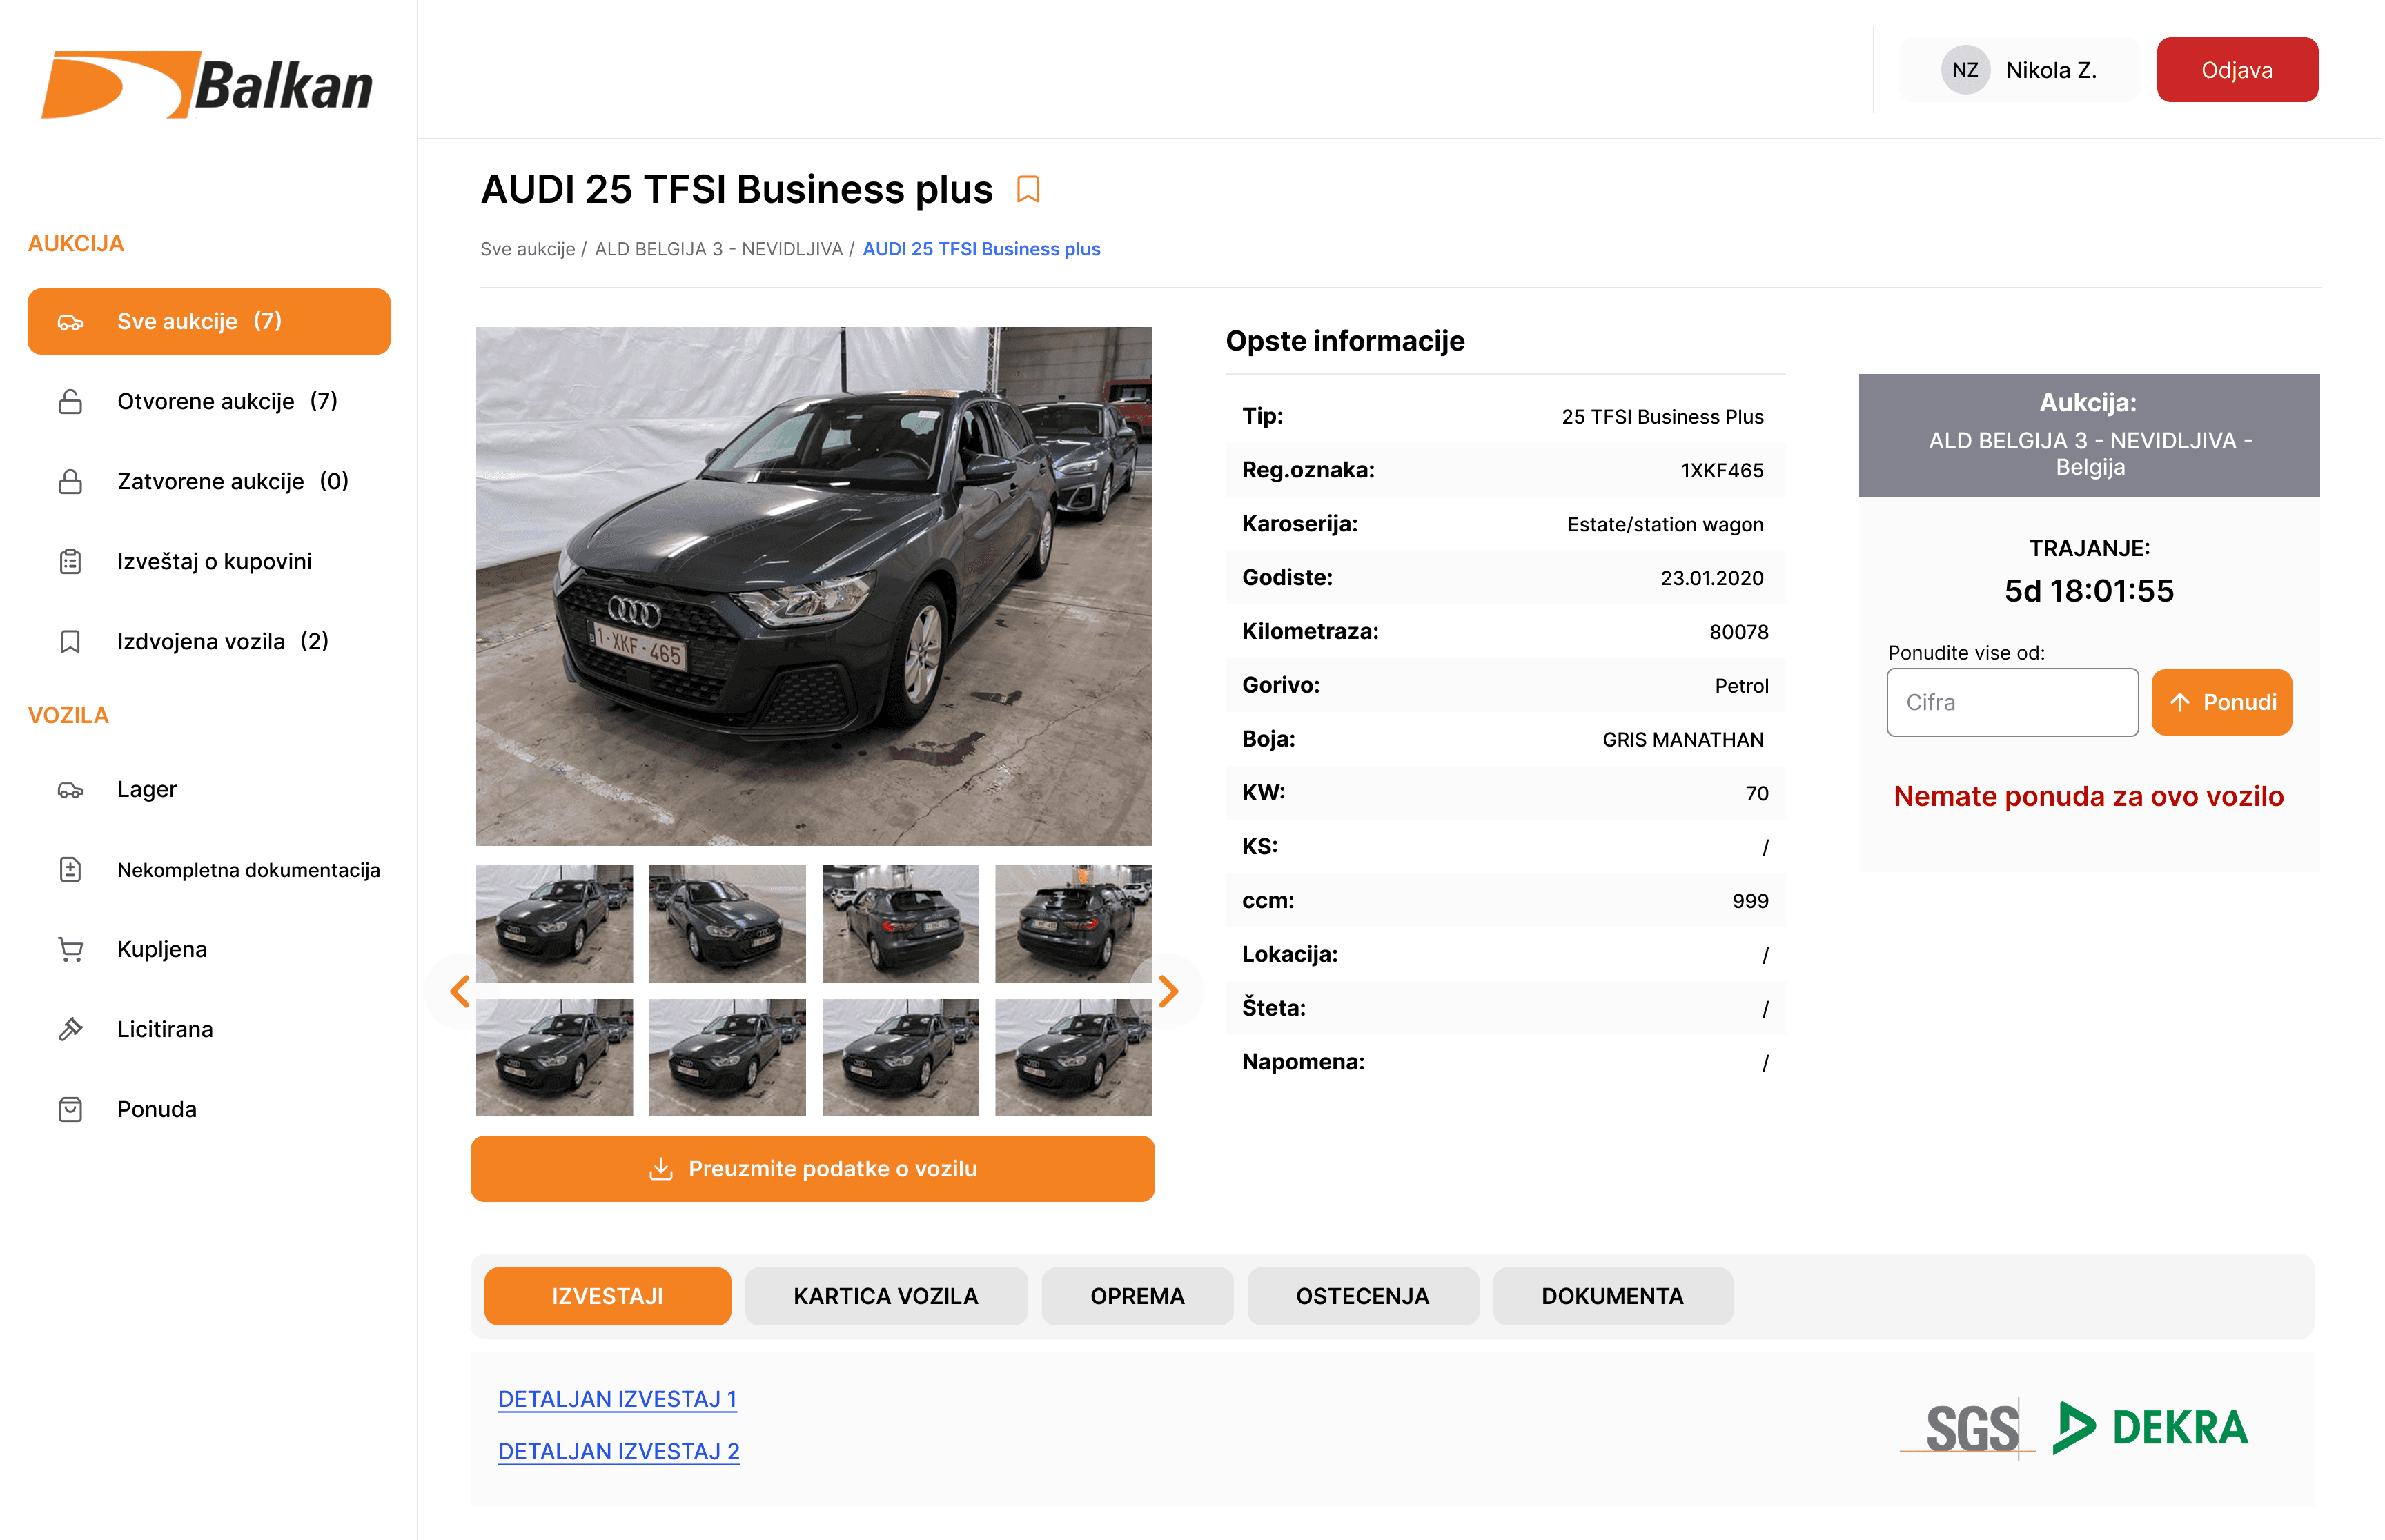This screenshot has height=1540, width=2385.
Task: Click the Petrol fuel value
Action: click(x=1742, y=686)
